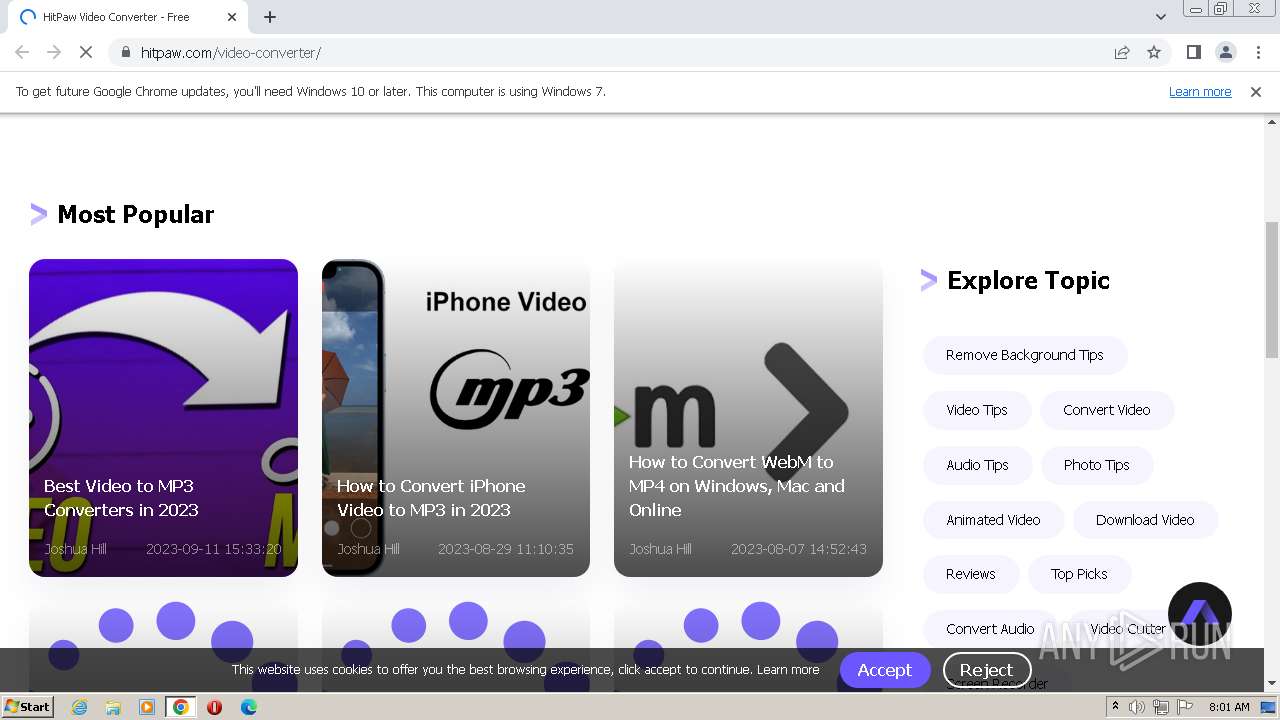
Task: Open Opera browser from taskbar
Action: [214, 707]
